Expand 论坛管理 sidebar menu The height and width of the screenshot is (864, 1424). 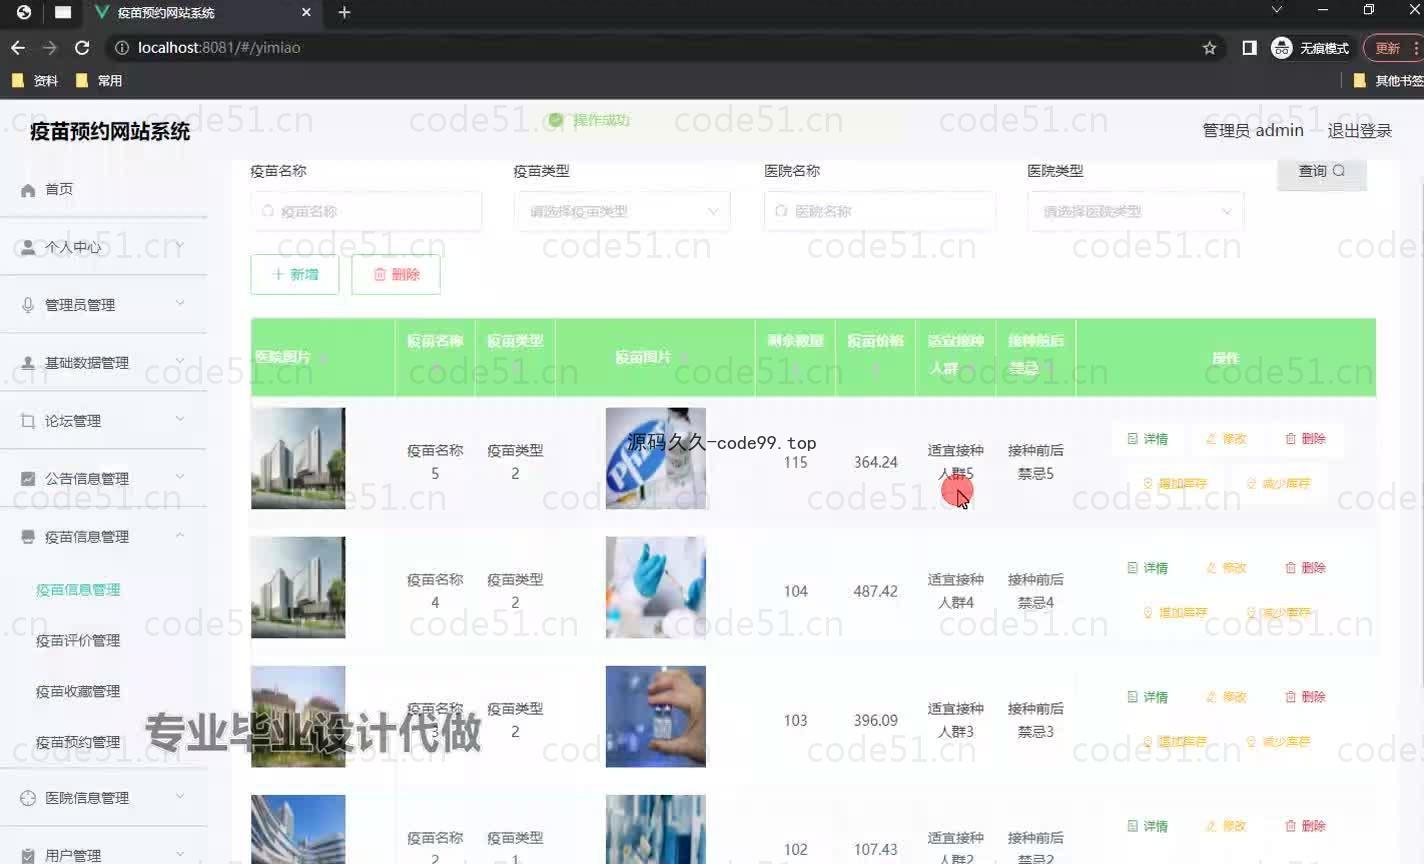(104, 421)
